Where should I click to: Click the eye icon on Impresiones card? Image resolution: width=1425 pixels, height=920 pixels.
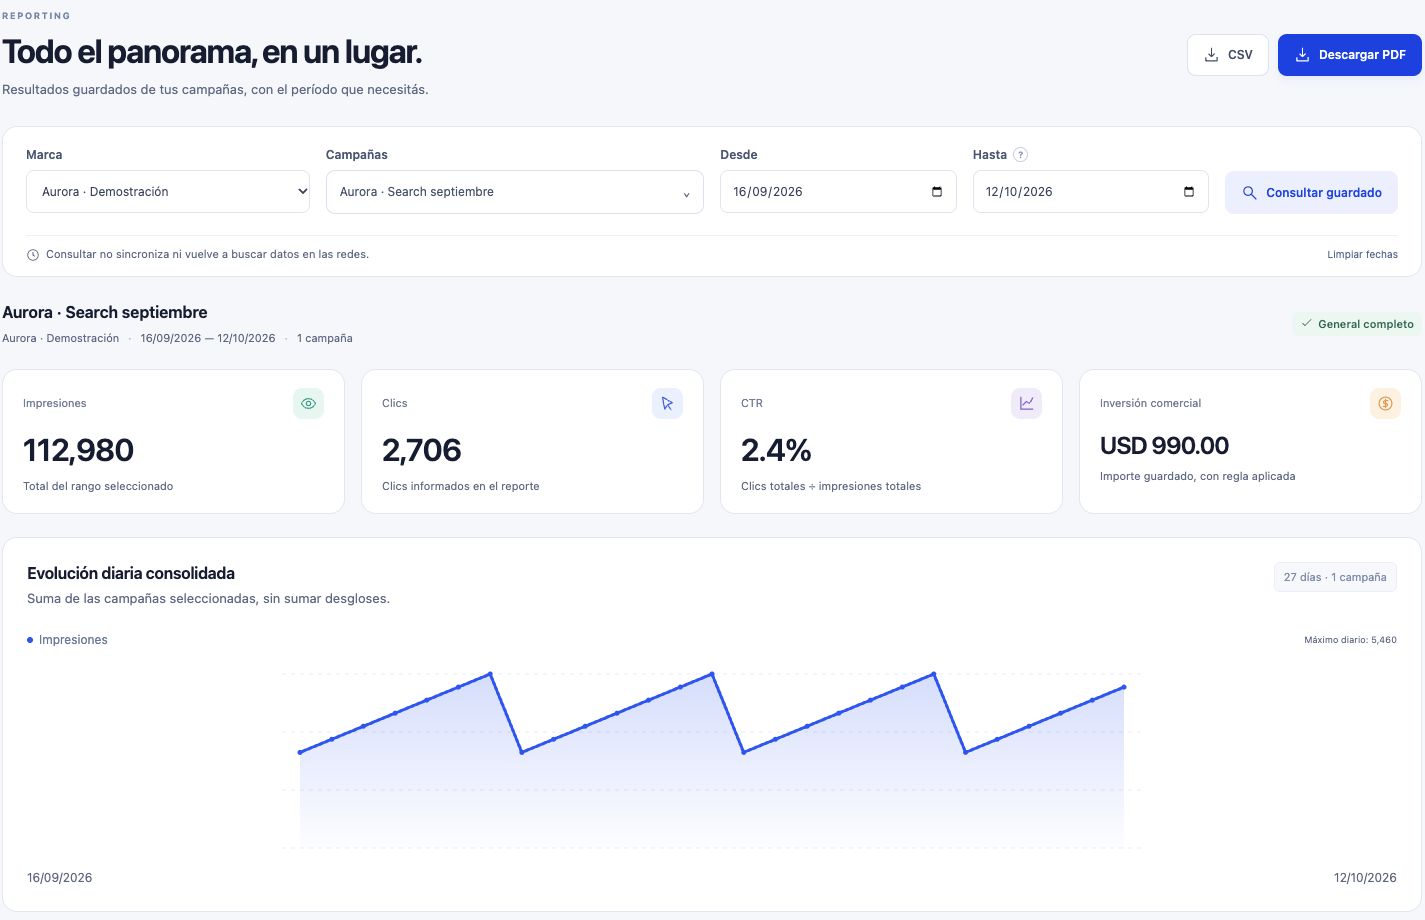click(308, 404)
